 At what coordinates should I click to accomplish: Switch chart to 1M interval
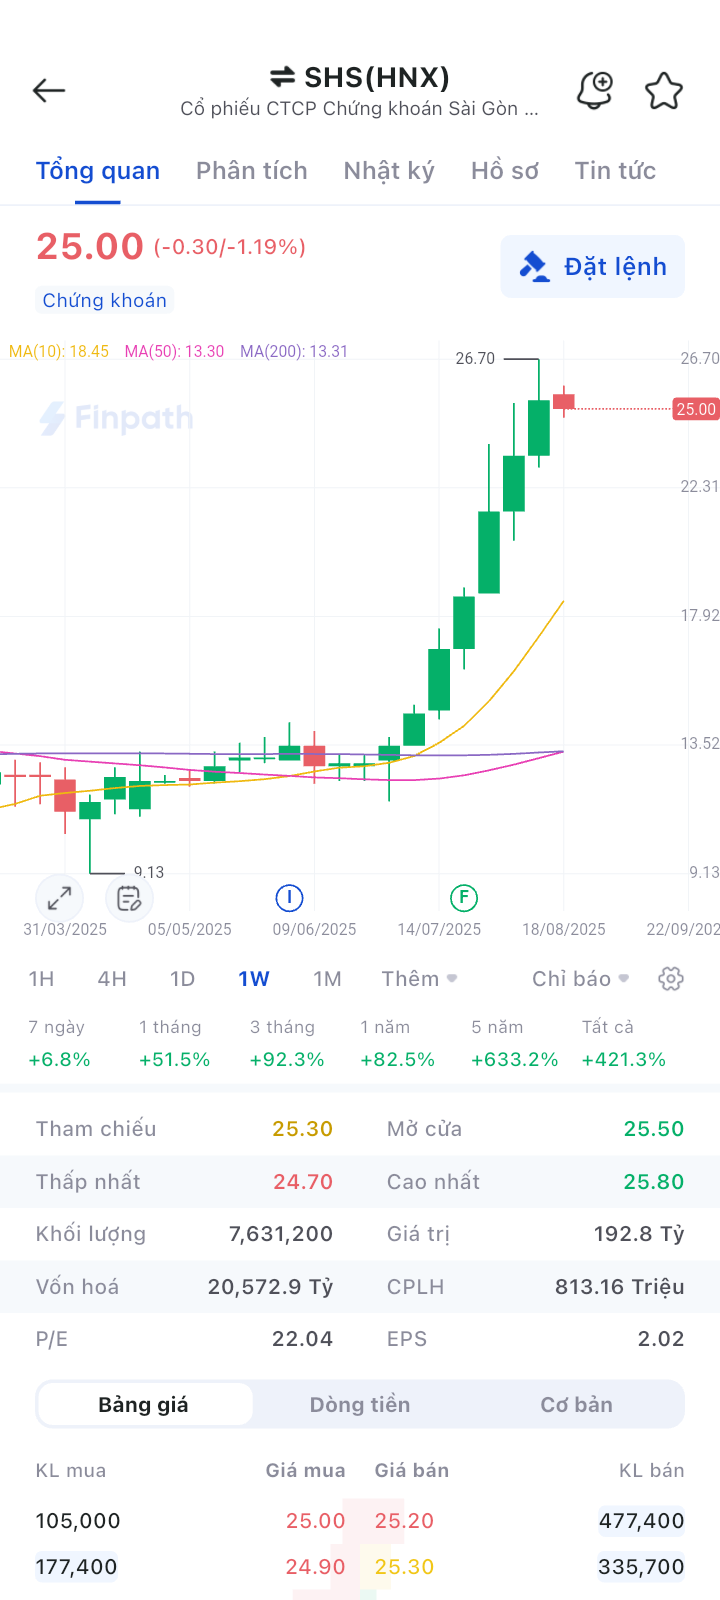click(x=327, y=979)
